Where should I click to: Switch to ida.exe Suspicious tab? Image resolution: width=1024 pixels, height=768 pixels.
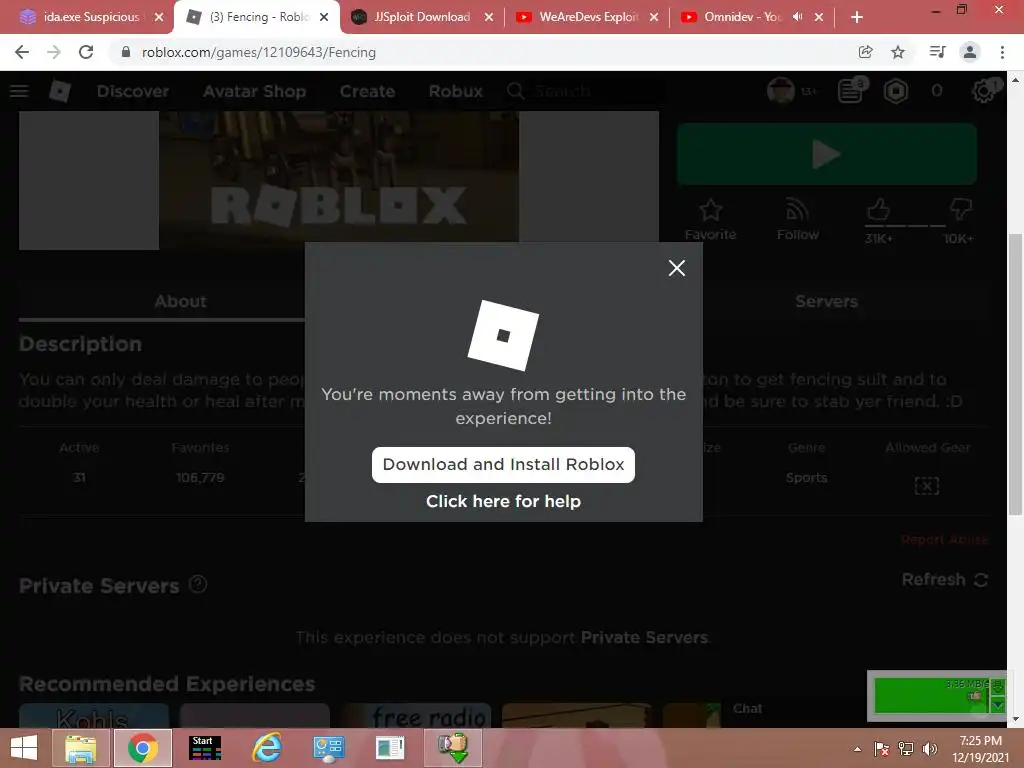pyautogui.click(x=91, y=17)
